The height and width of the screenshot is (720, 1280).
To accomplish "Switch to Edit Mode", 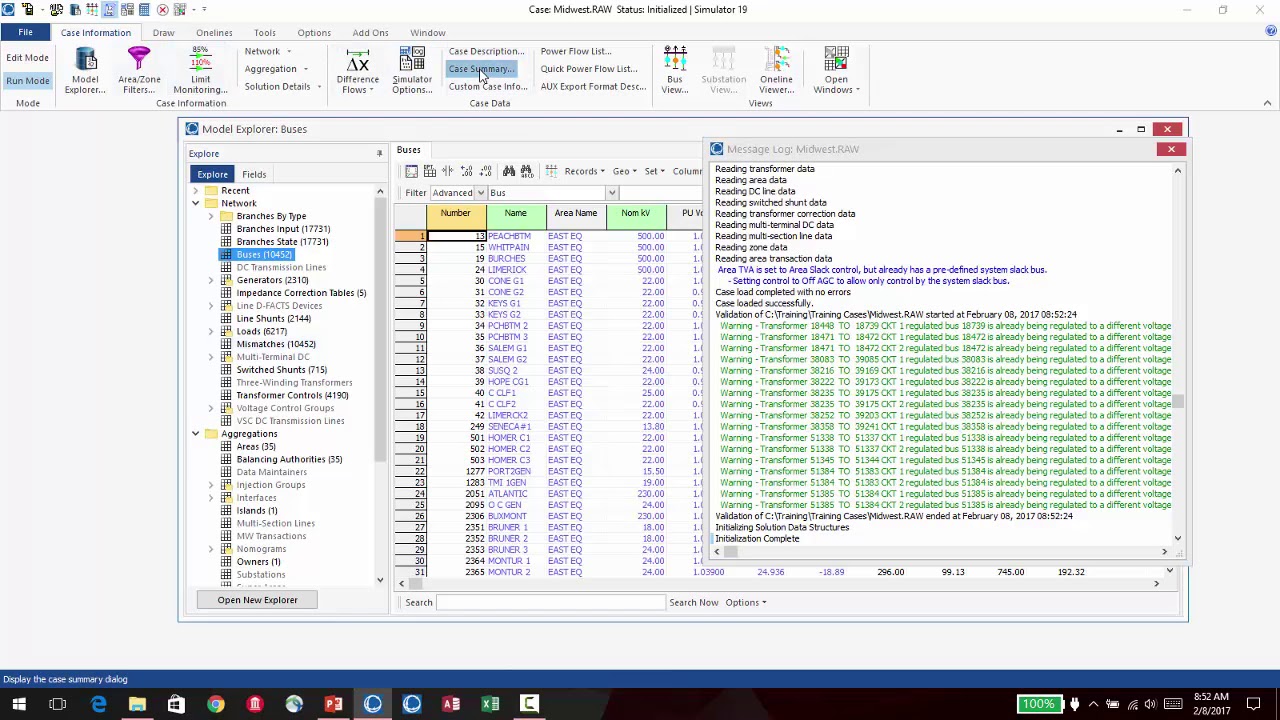I will click(x=28, y=58).
